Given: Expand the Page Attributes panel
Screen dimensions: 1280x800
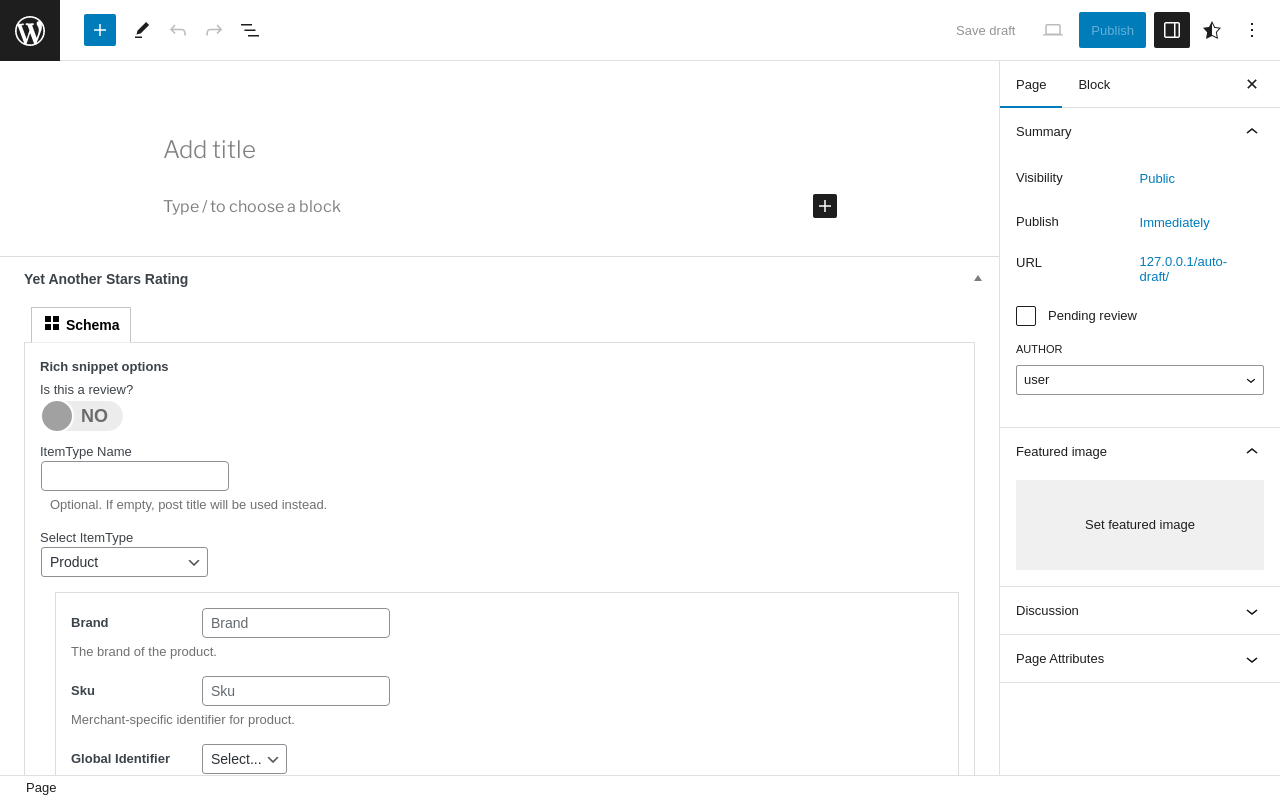Looking at the screenshot, I should 1140,659.
